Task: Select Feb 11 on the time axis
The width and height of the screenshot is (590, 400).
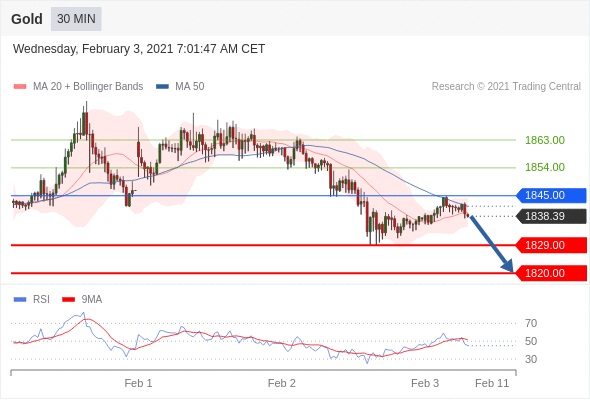Action: [x=492, y=383]
